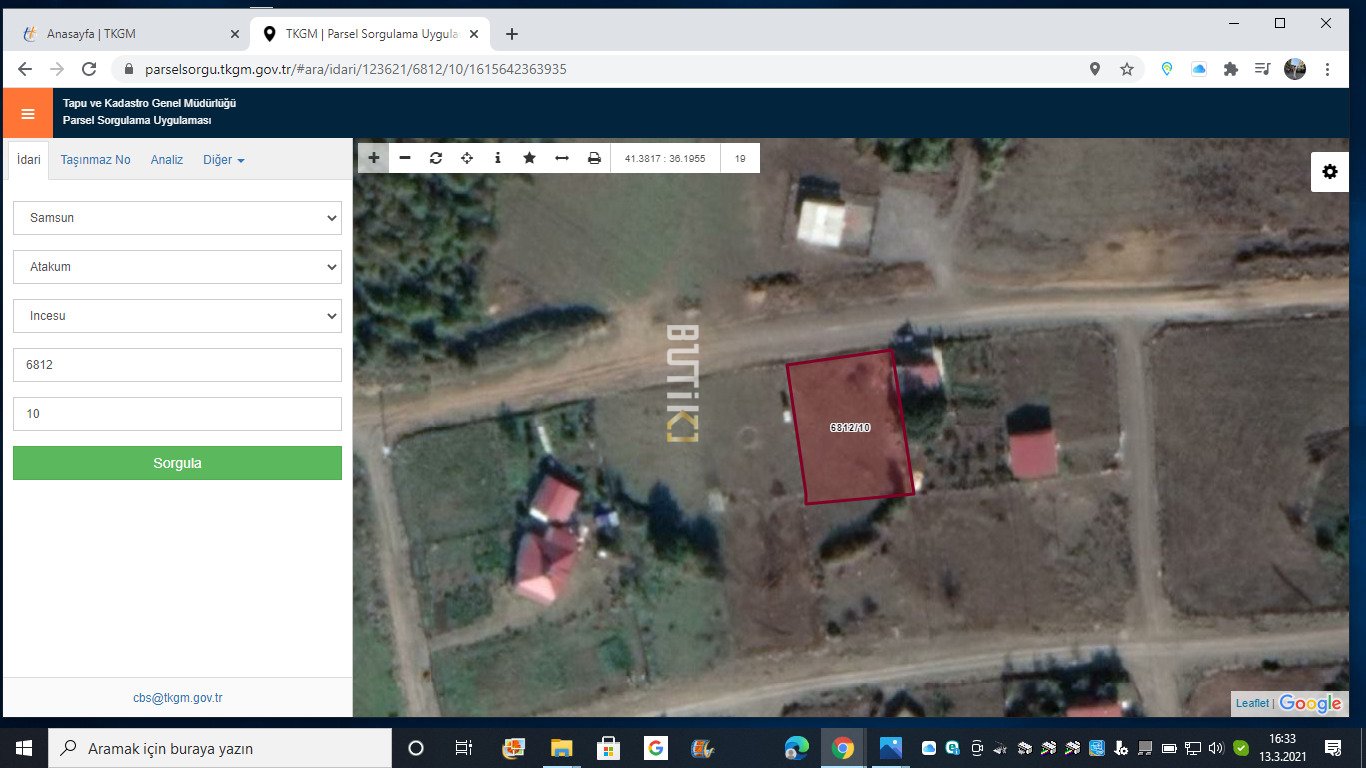Print the map
This screenshot has height=768, width=1366.
[x=594, y=158]
